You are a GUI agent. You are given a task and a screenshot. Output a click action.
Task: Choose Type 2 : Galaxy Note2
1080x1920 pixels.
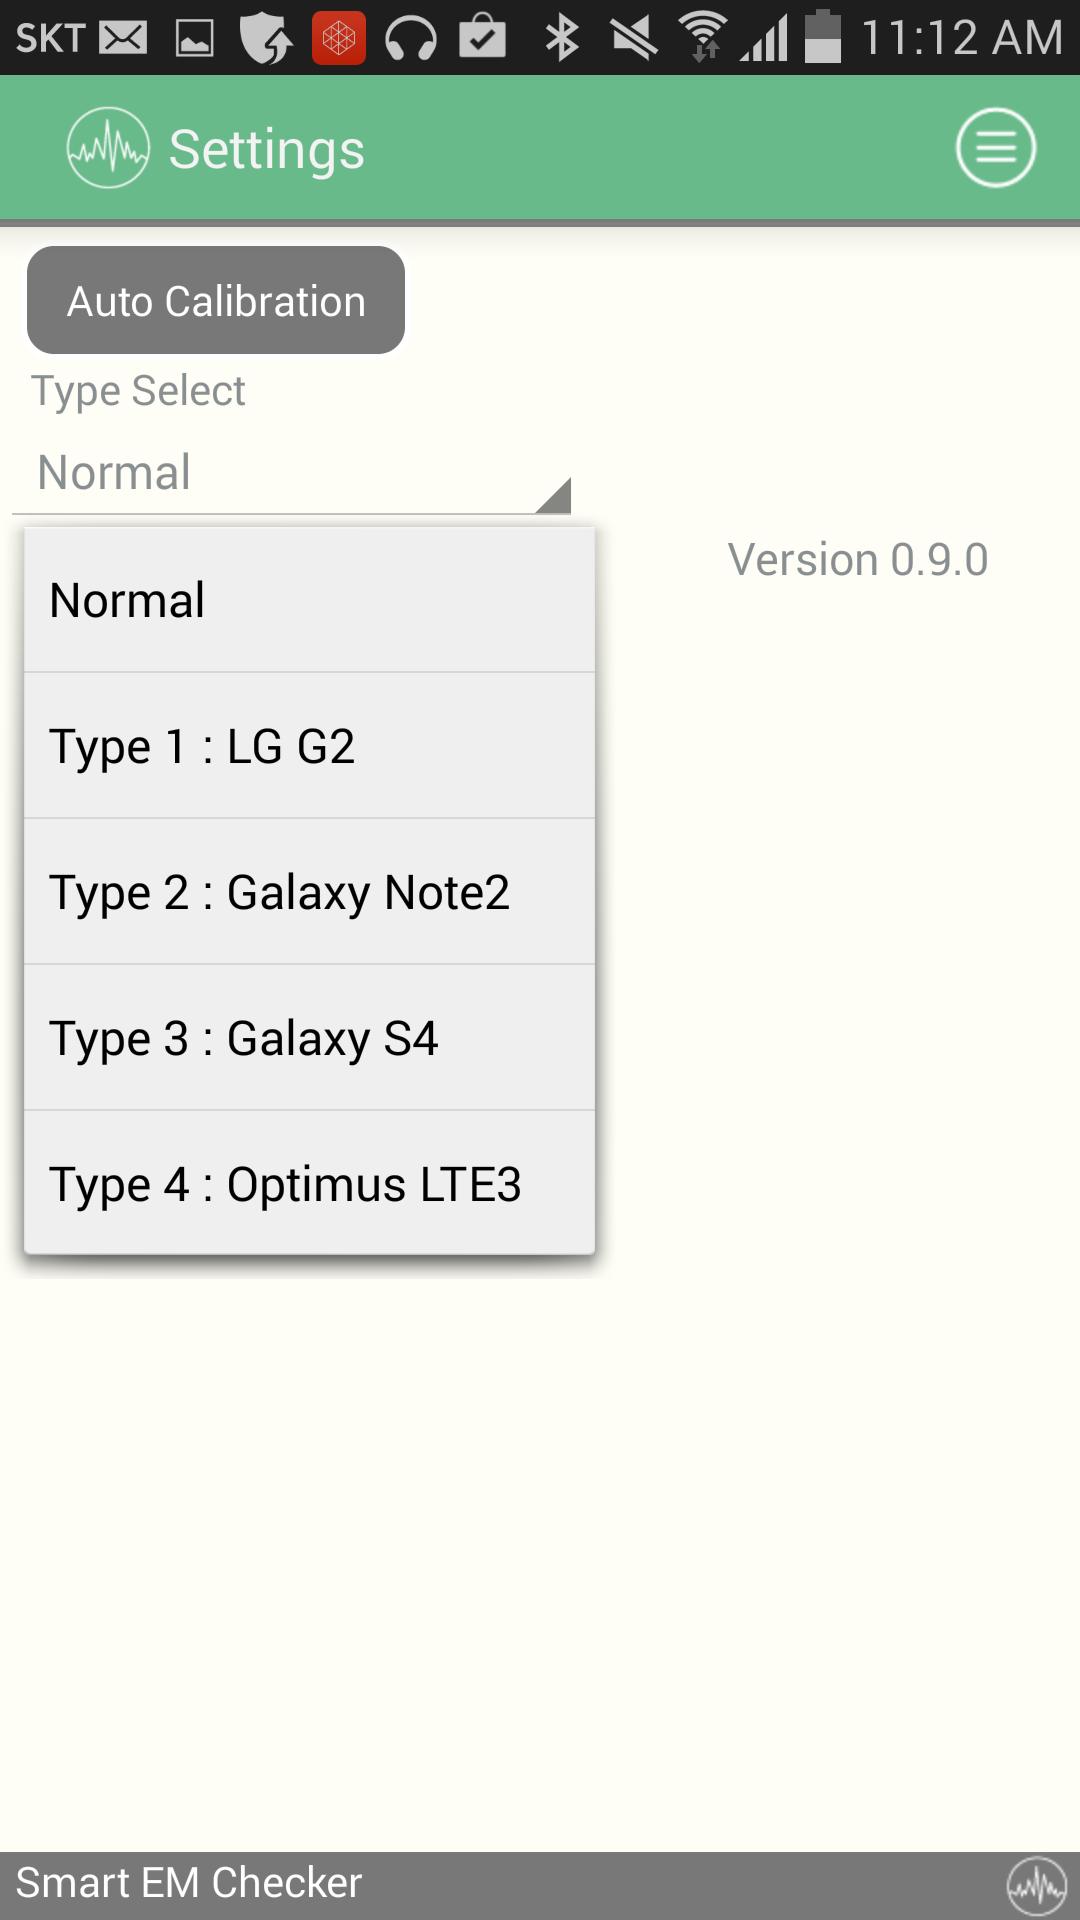(x=309, y=892)
